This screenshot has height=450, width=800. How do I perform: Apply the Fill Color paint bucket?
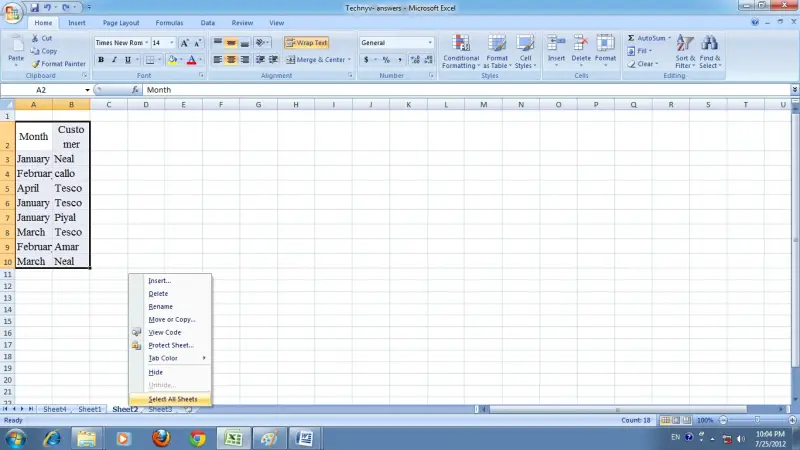coord(172,60)
